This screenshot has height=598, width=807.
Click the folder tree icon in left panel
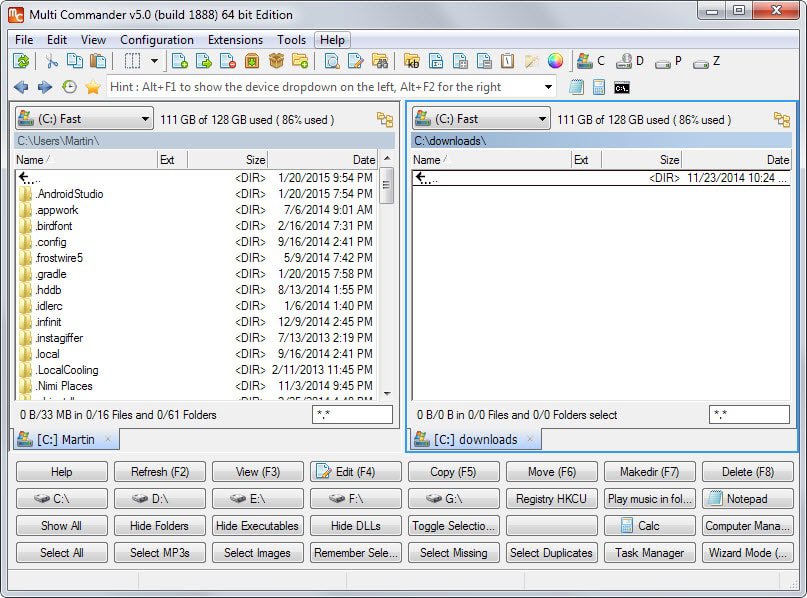tap(385, 120)
